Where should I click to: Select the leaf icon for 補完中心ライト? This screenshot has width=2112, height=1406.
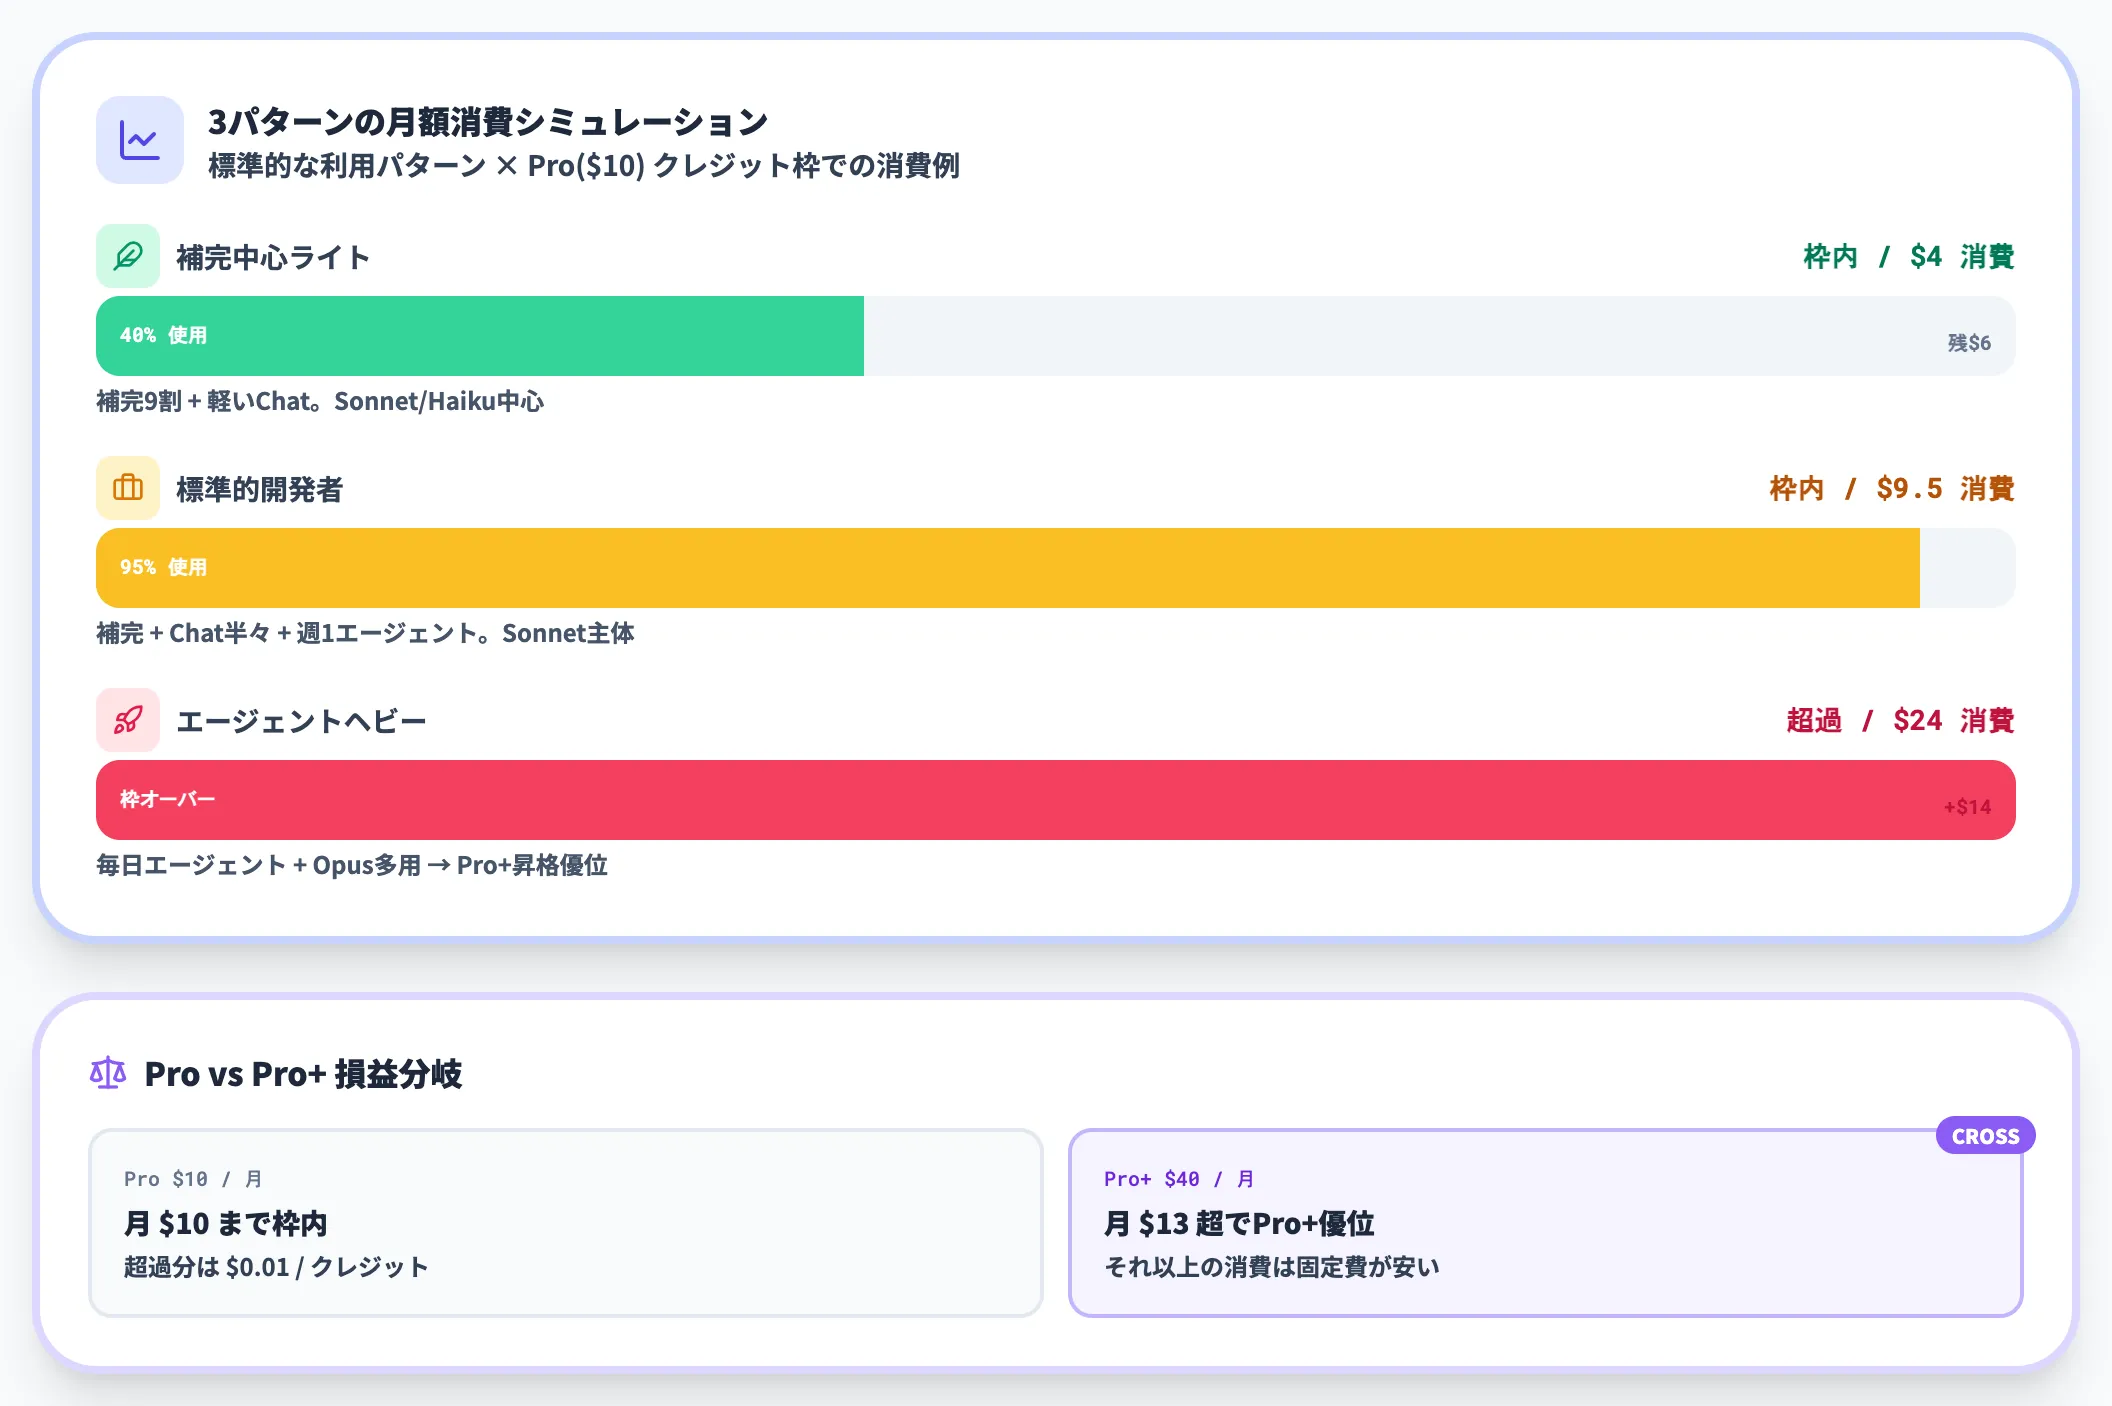pyautogui.click(x=128, y=256)
